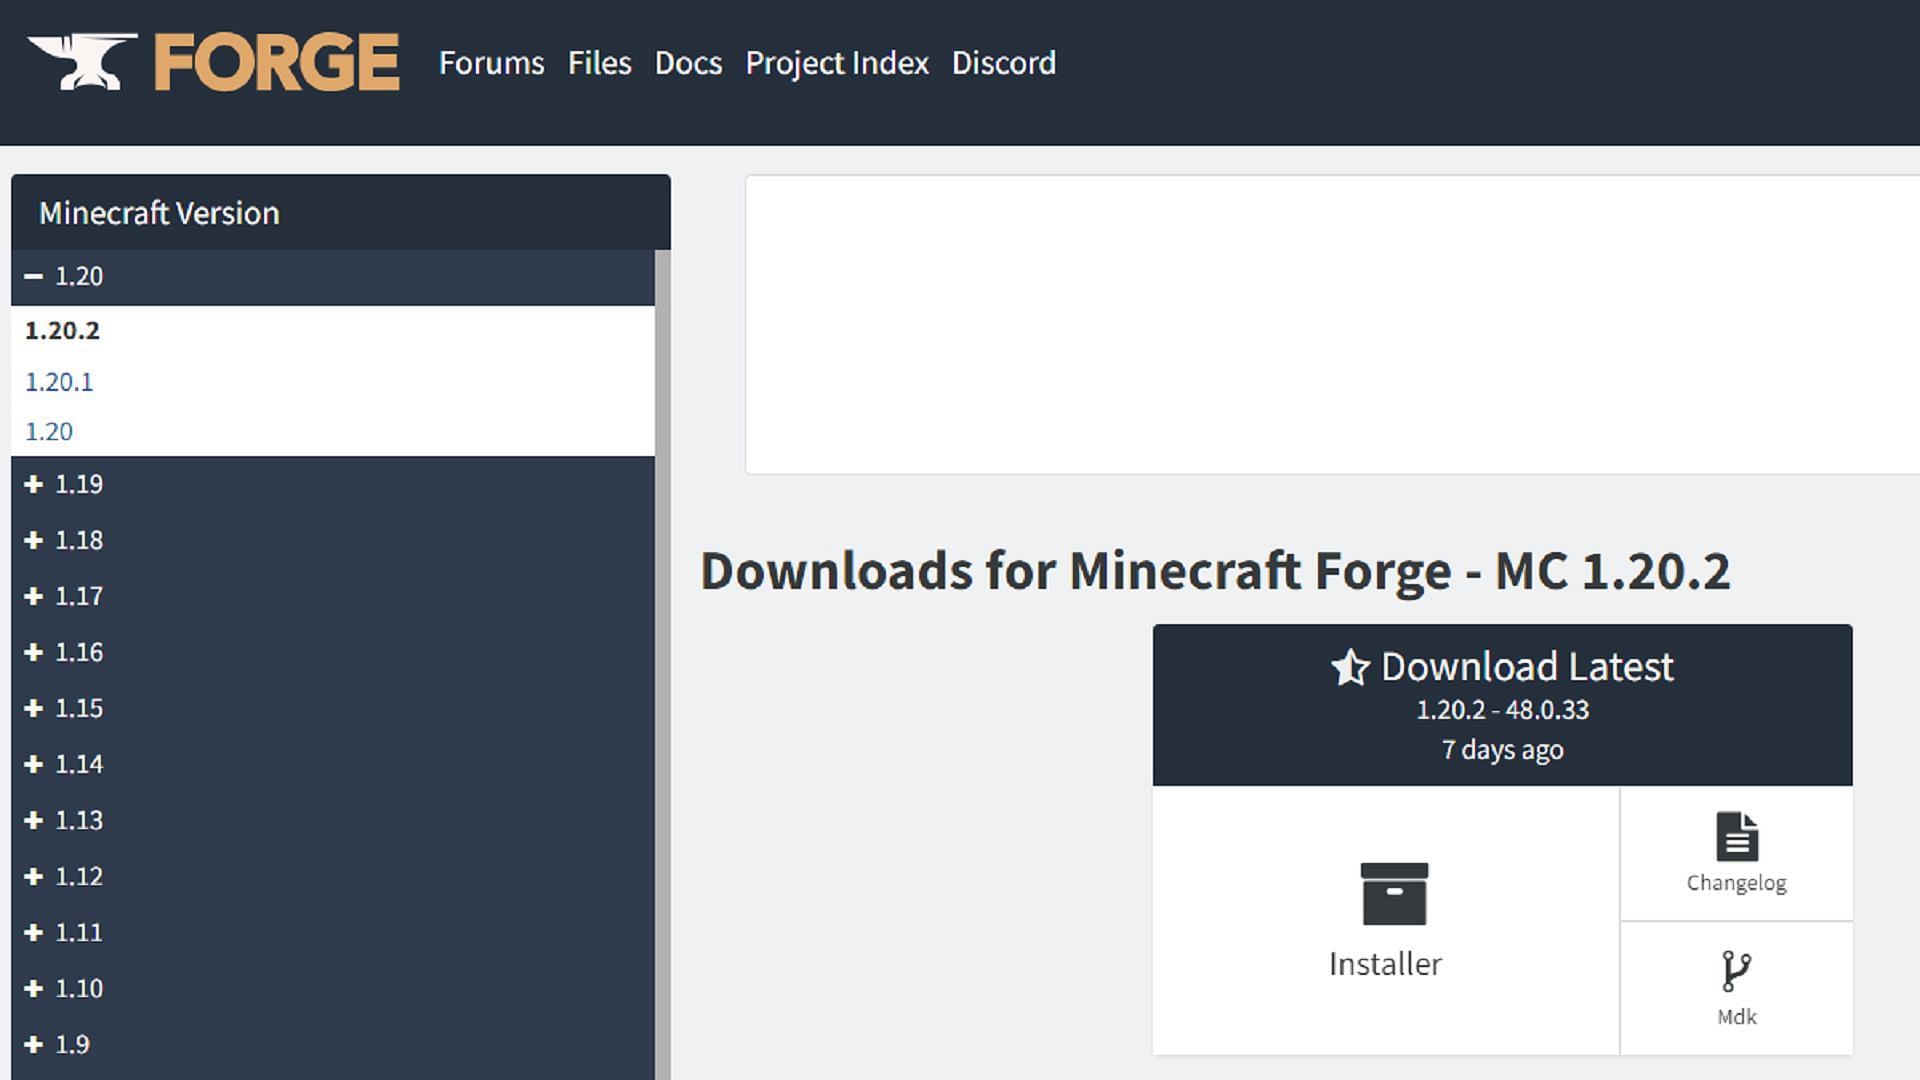The image size is (1920, 1080).
Task: Expand the 1.14 version group
Action: tap(333, 765)
